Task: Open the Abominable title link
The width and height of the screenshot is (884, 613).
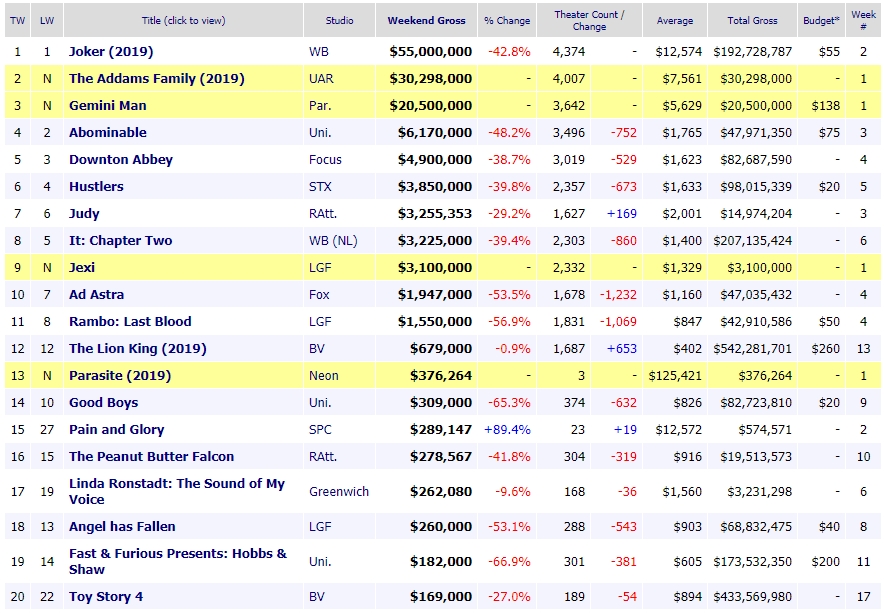Action: [108, 133]
